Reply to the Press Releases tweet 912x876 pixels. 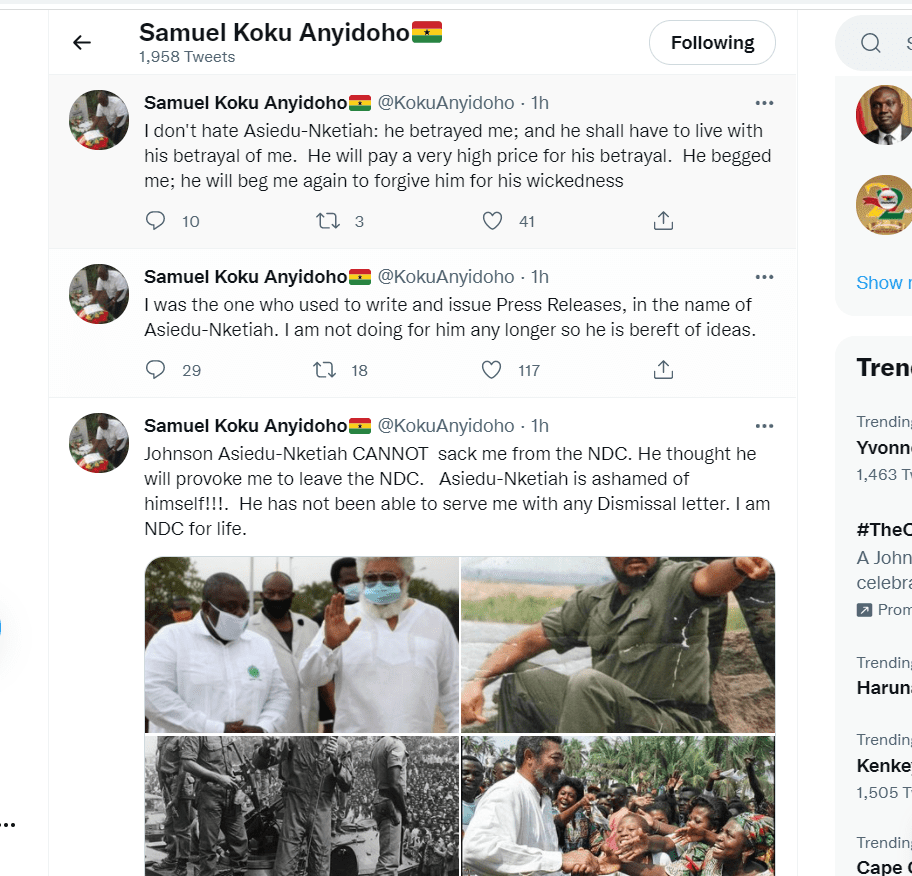tap(156, 370)
